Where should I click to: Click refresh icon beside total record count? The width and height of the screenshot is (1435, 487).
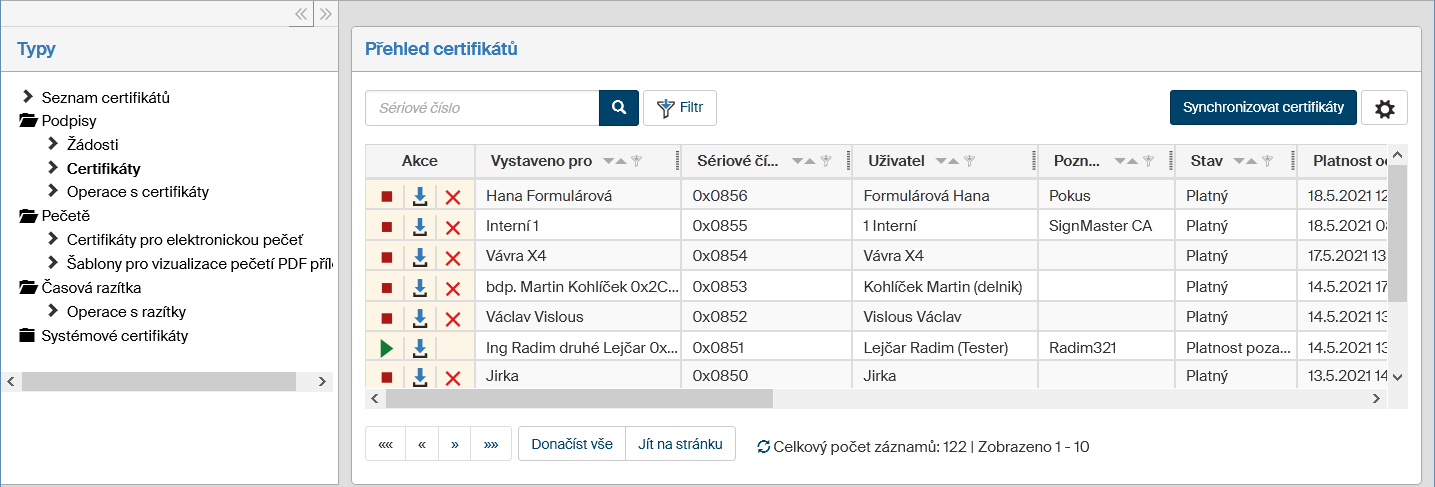tap(764, 447)
